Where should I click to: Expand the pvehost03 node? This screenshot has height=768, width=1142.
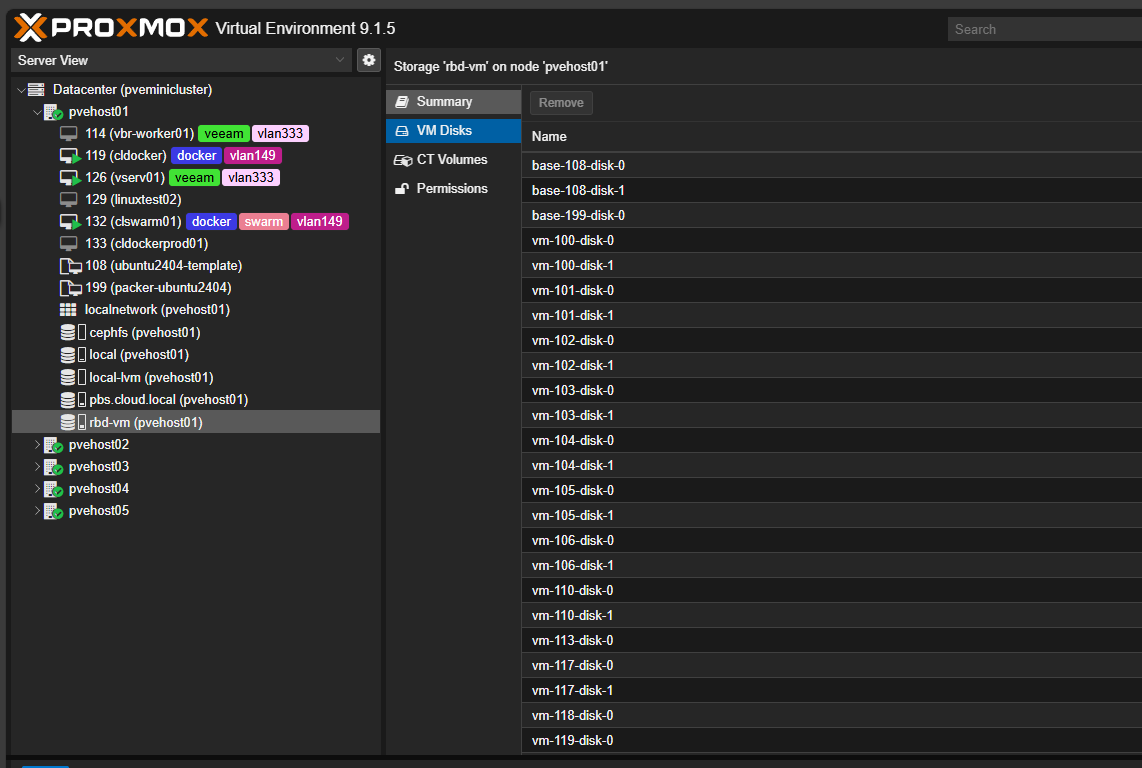click(36, 466)
